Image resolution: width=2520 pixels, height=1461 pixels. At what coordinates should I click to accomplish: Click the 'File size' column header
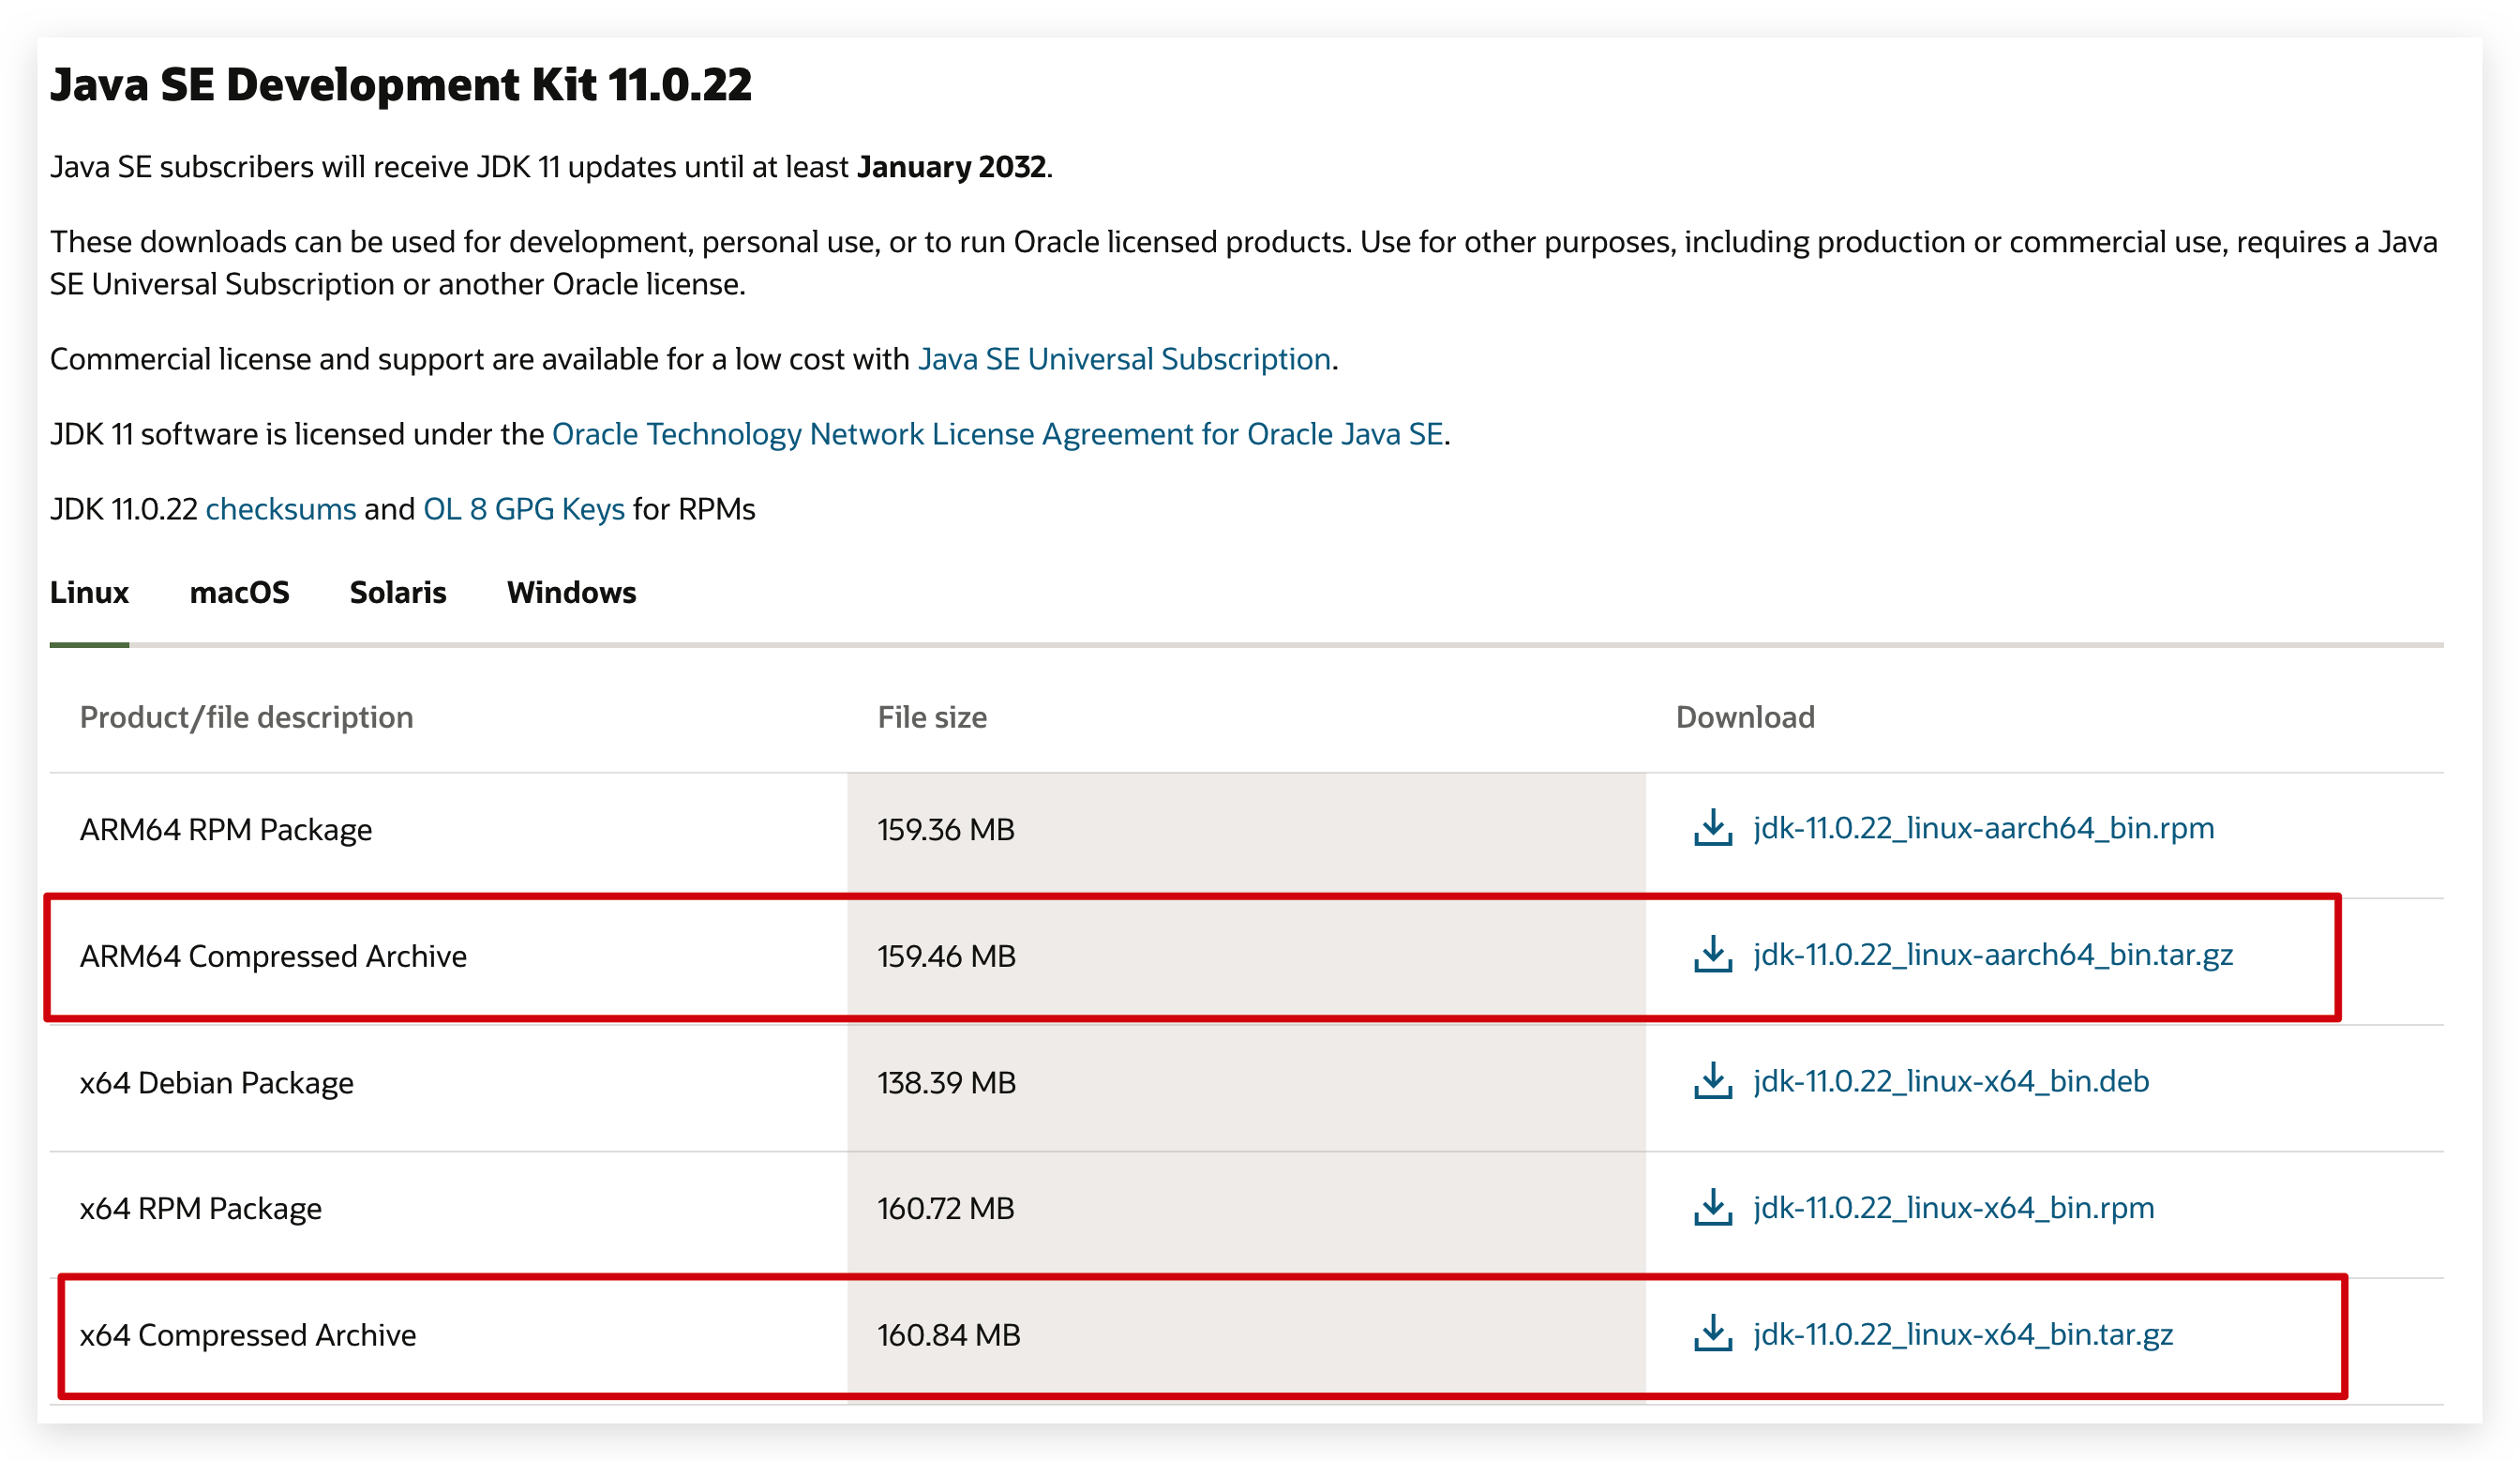coord(932,717)
